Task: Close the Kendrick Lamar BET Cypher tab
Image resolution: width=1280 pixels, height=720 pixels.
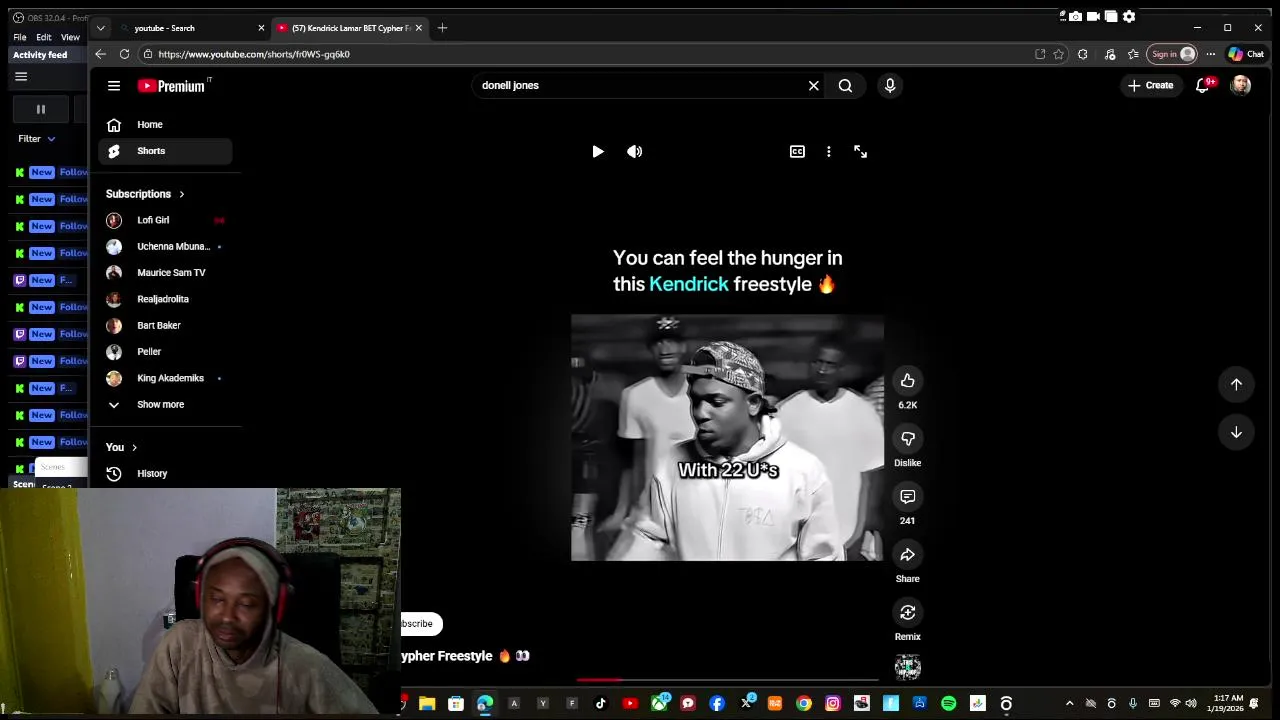Action: [419, 28]
